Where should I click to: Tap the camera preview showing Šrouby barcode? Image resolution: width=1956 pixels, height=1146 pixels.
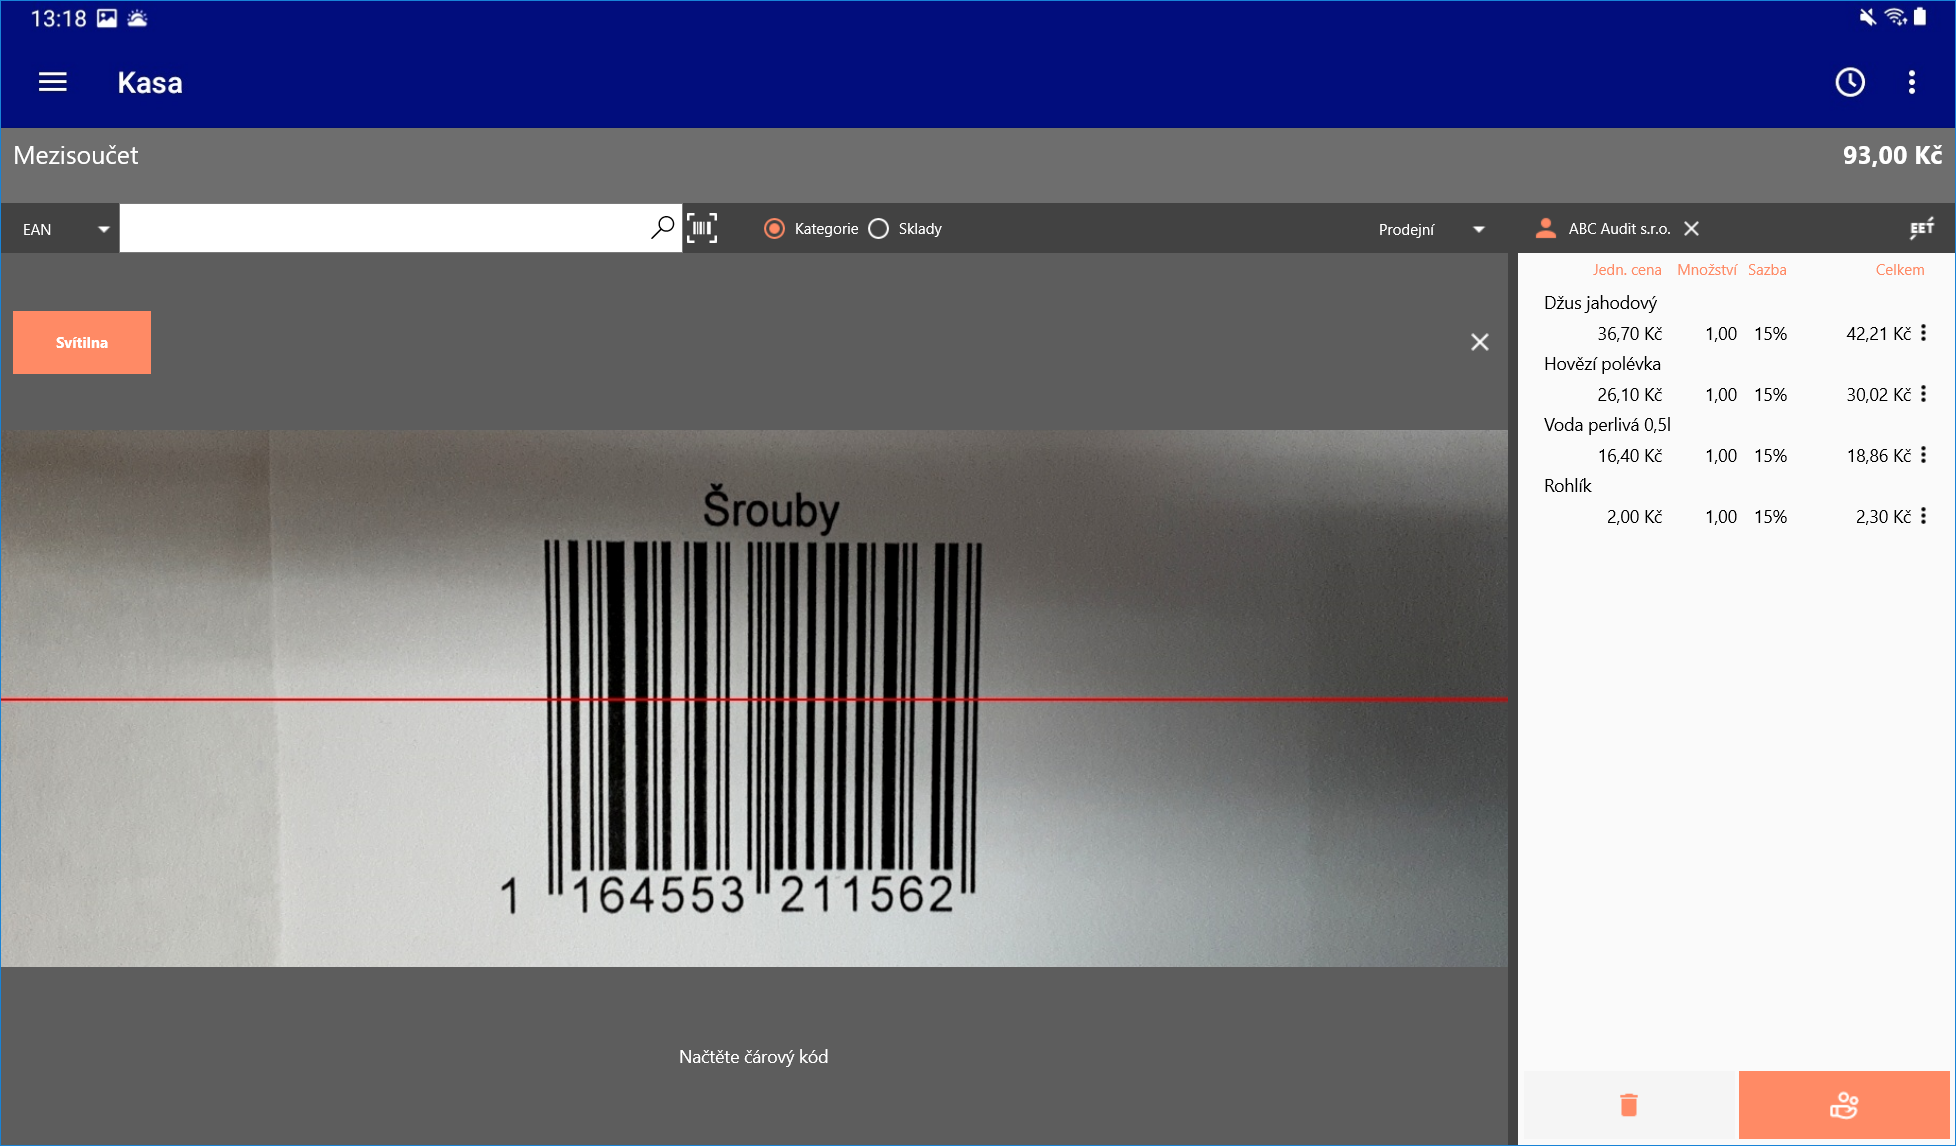(x=754, y=698)
